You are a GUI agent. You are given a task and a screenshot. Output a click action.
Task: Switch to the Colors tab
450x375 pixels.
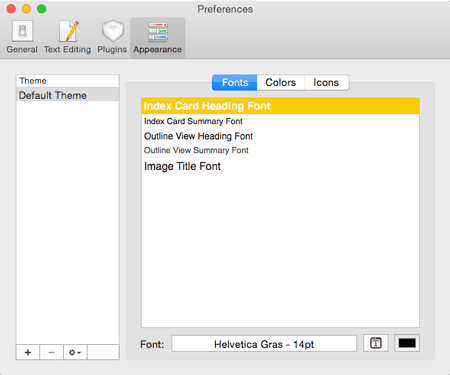point(281,82)
